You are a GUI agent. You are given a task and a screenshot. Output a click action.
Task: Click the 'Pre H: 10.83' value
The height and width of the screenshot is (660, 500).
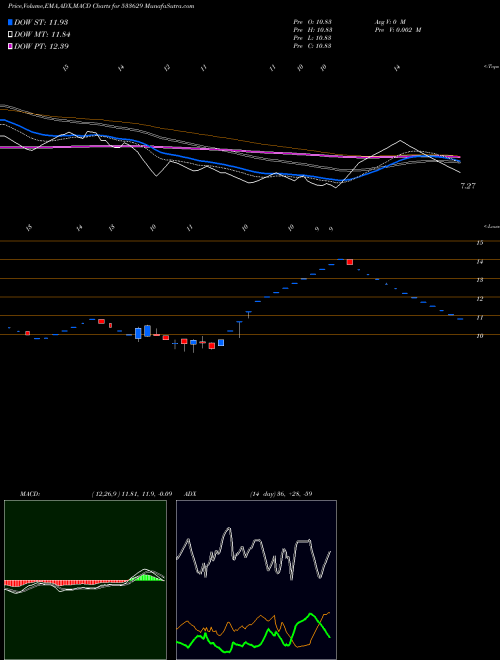(313, 30)
